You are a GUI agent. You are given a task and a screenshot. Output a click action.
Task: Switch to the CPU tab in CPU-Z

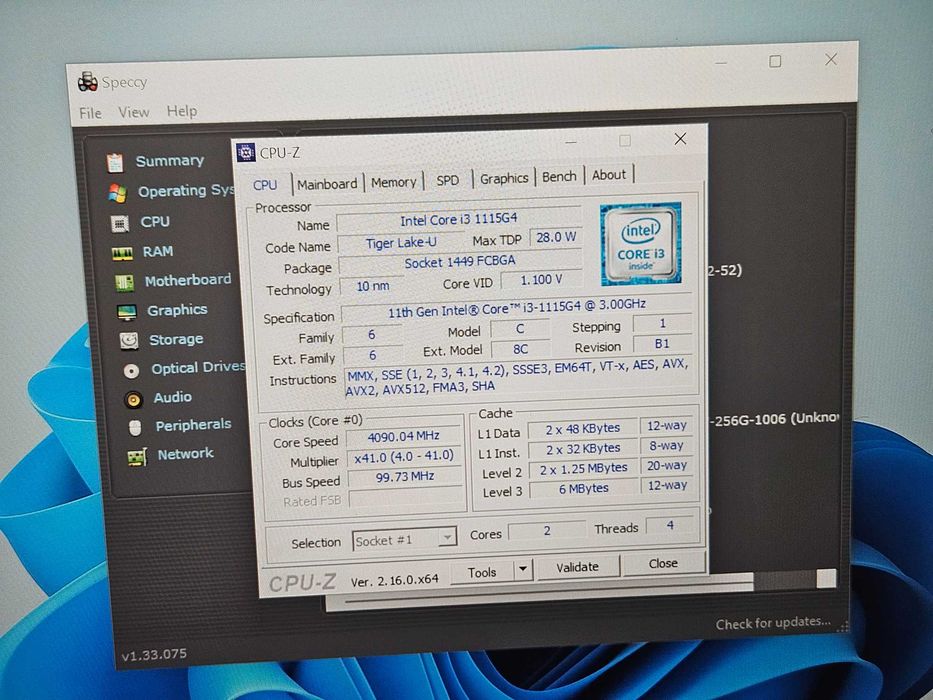(x=265, y=185)
